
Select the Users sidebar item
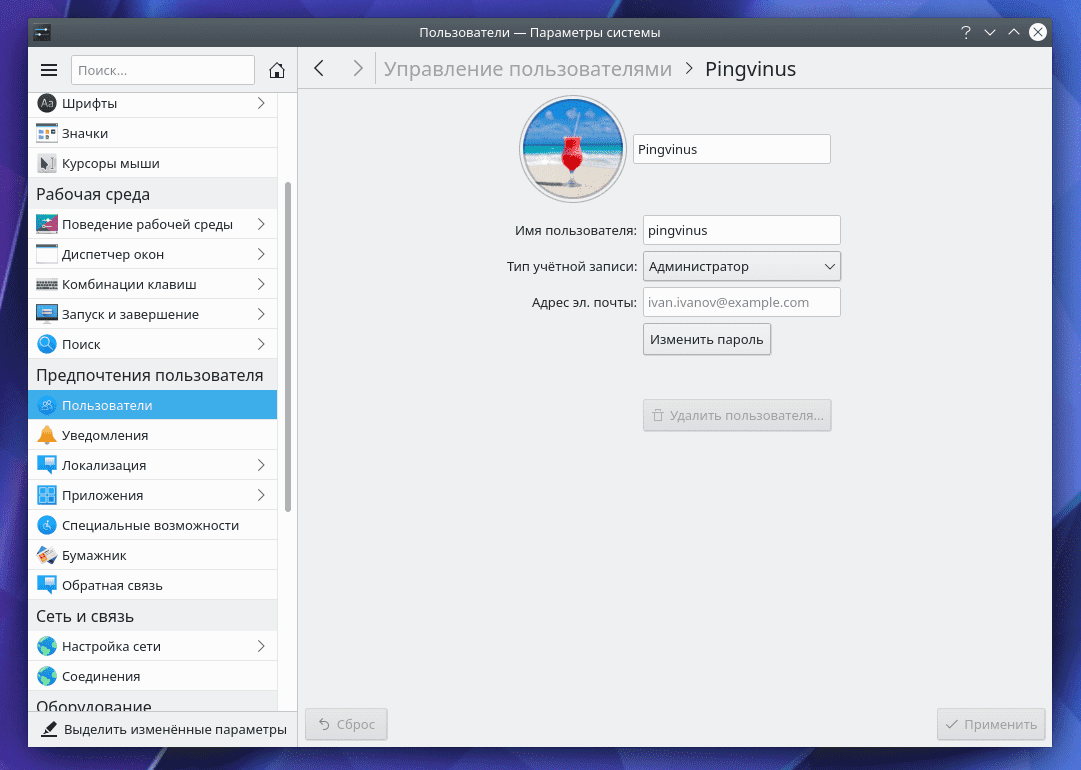(x=153, y=405)
